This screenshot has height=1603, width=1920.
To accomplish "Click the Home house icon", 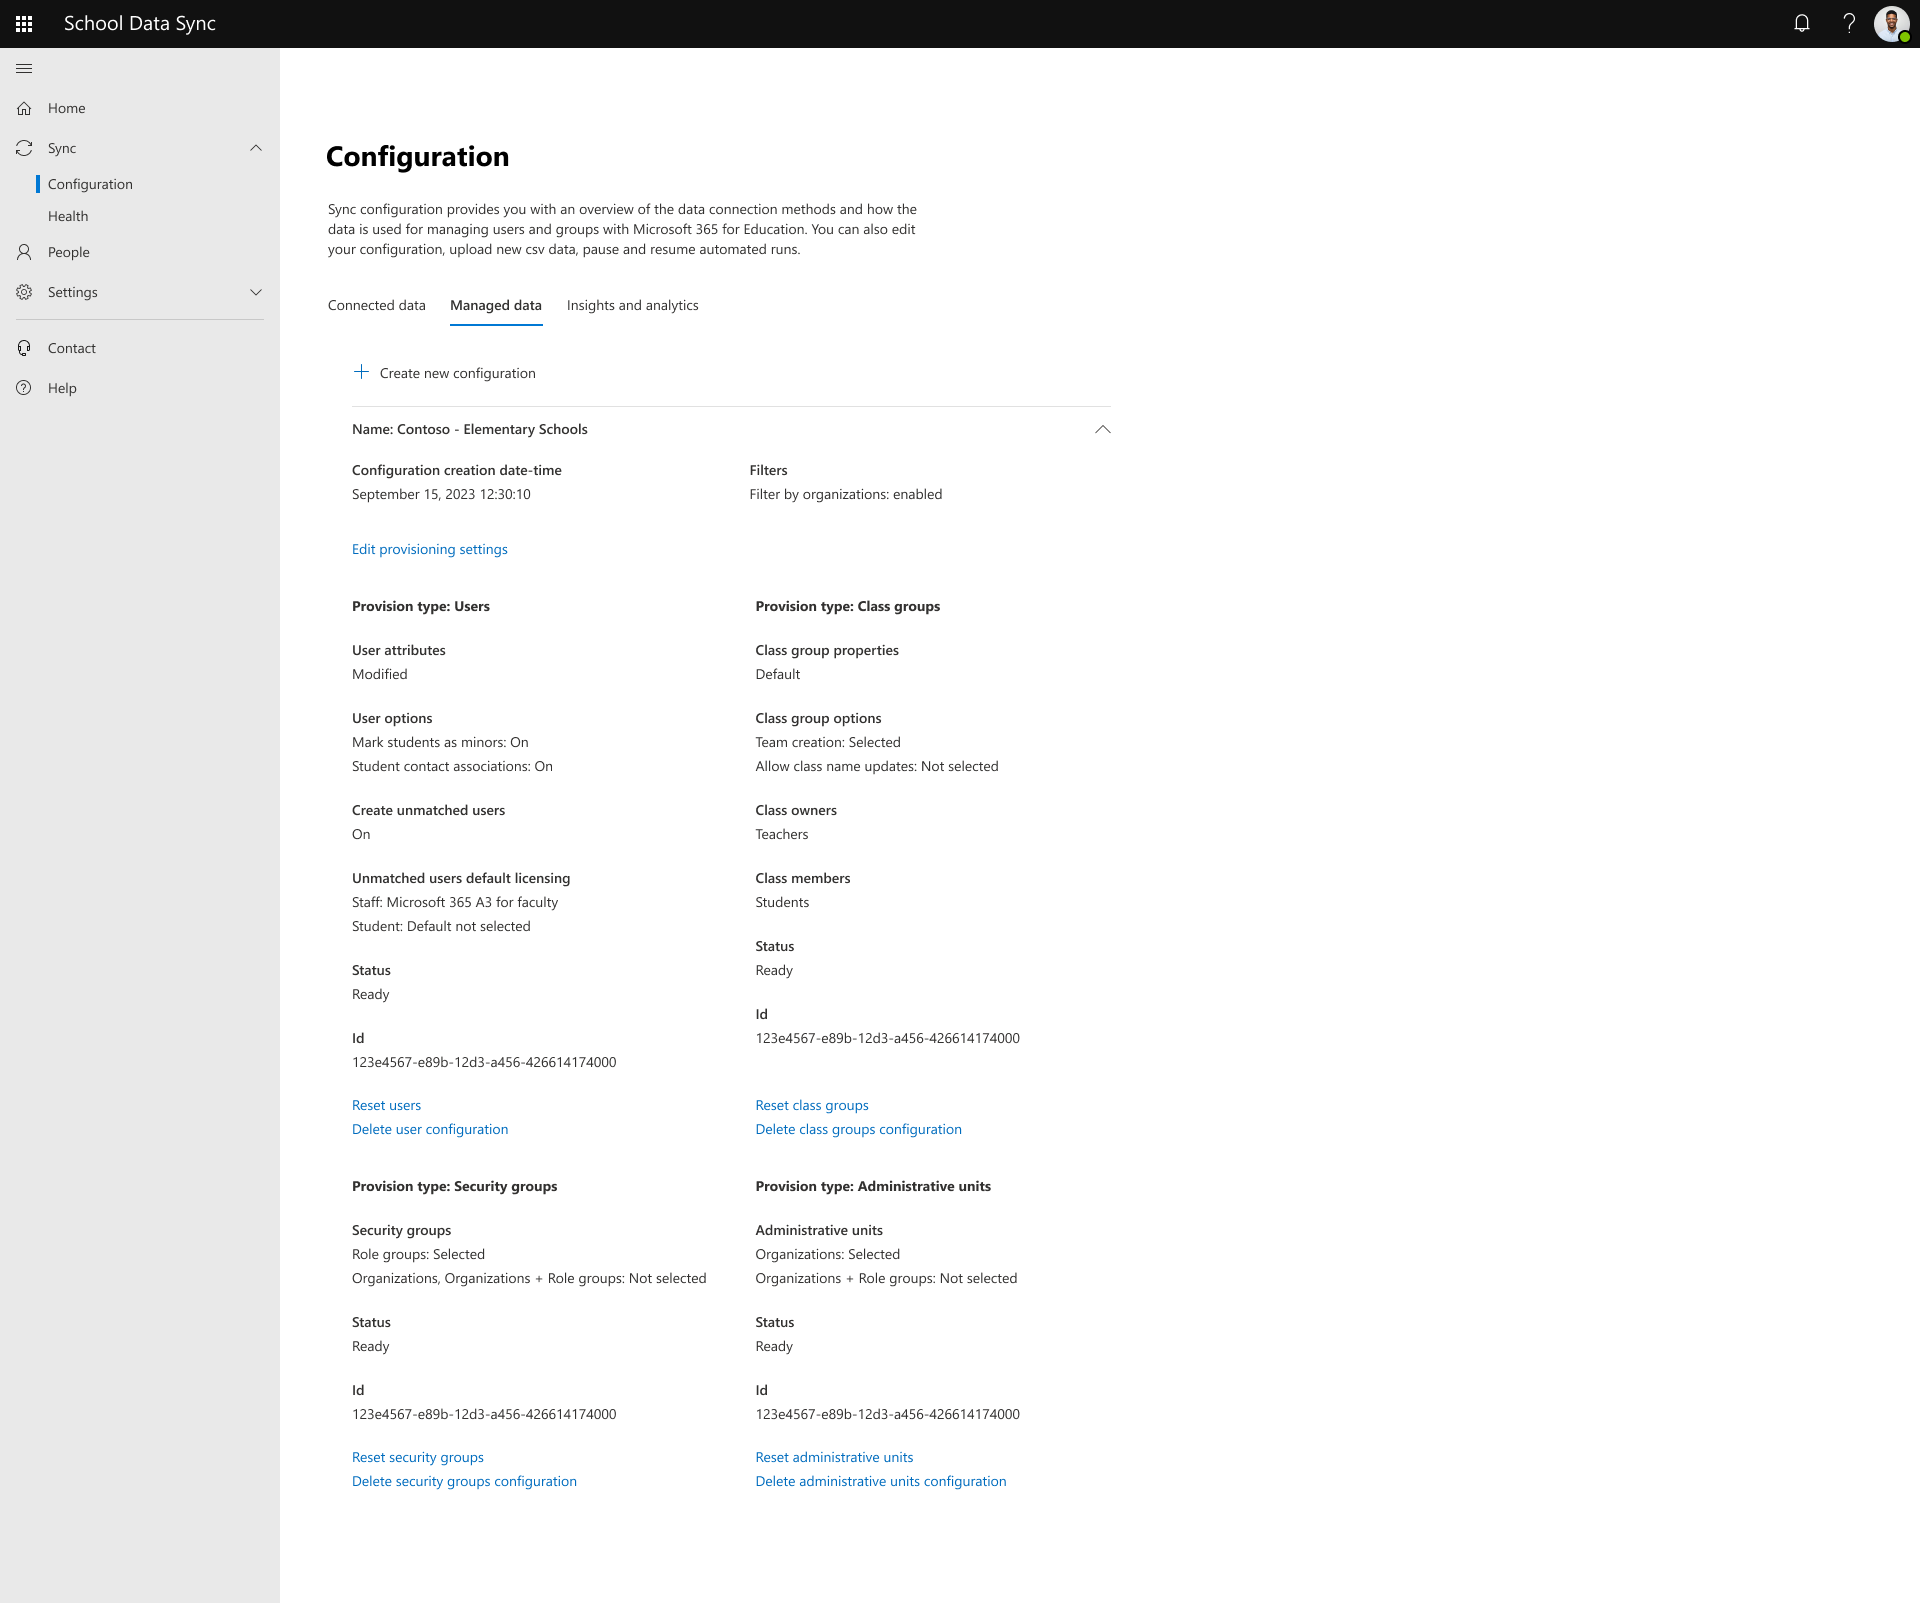I will pyautogui.click(x=24, y=108).
